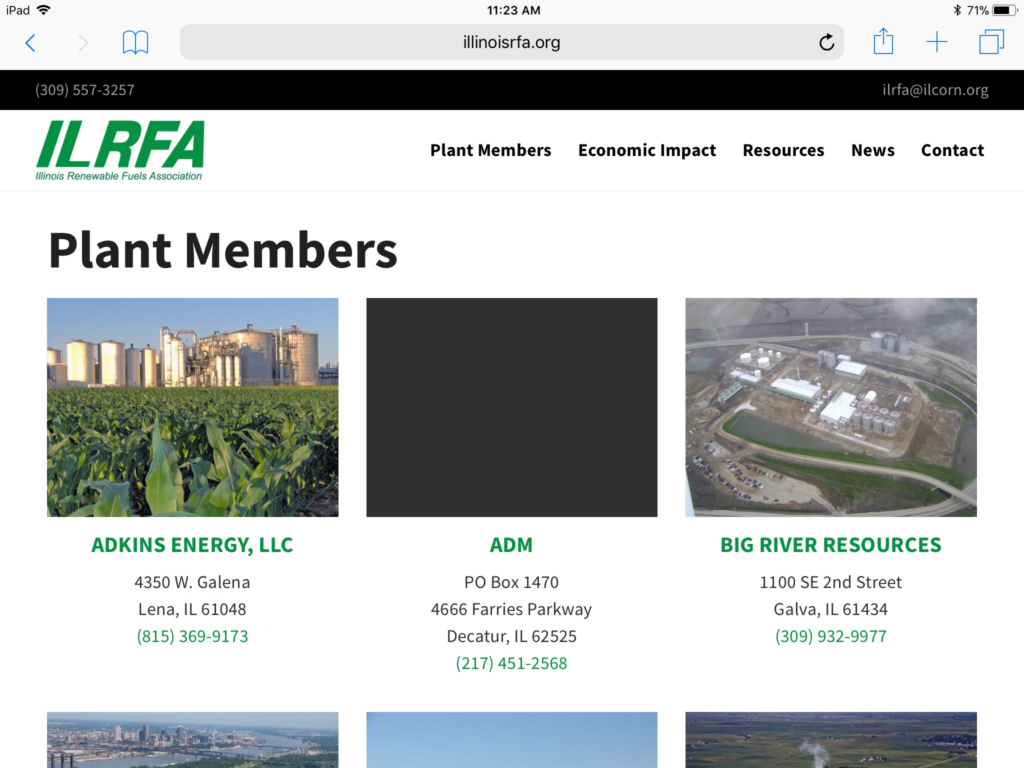Screen dimensions: 1024x768
Task: Click the Big River Resources aerial photo
Action: 831,408
